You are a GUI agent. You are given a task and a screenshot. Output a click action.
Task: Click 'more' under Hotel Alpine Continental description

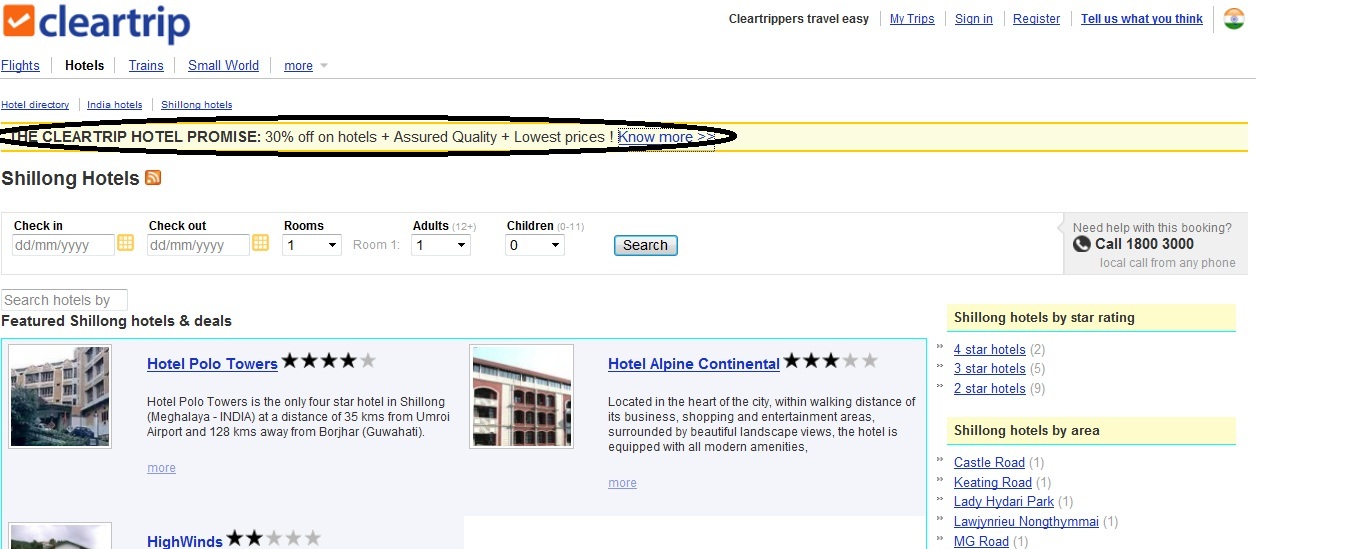pos(622,483)
